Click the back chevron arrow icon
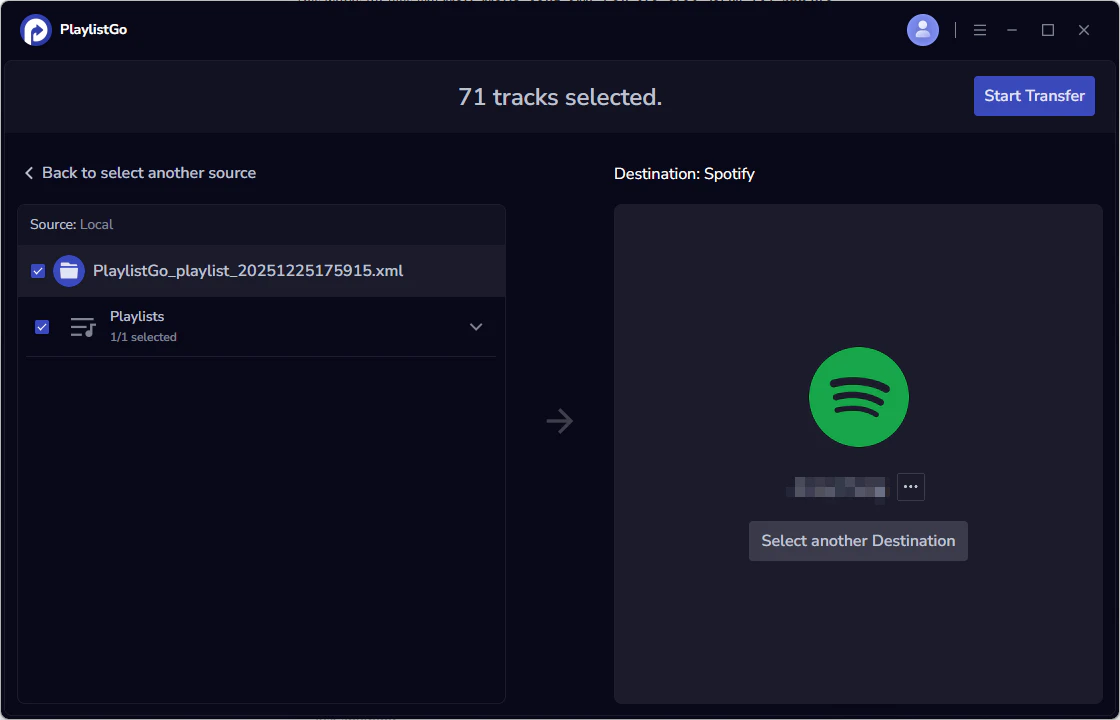The width and height of the screenshot is (1120, 720). click(x=28, y=172)
